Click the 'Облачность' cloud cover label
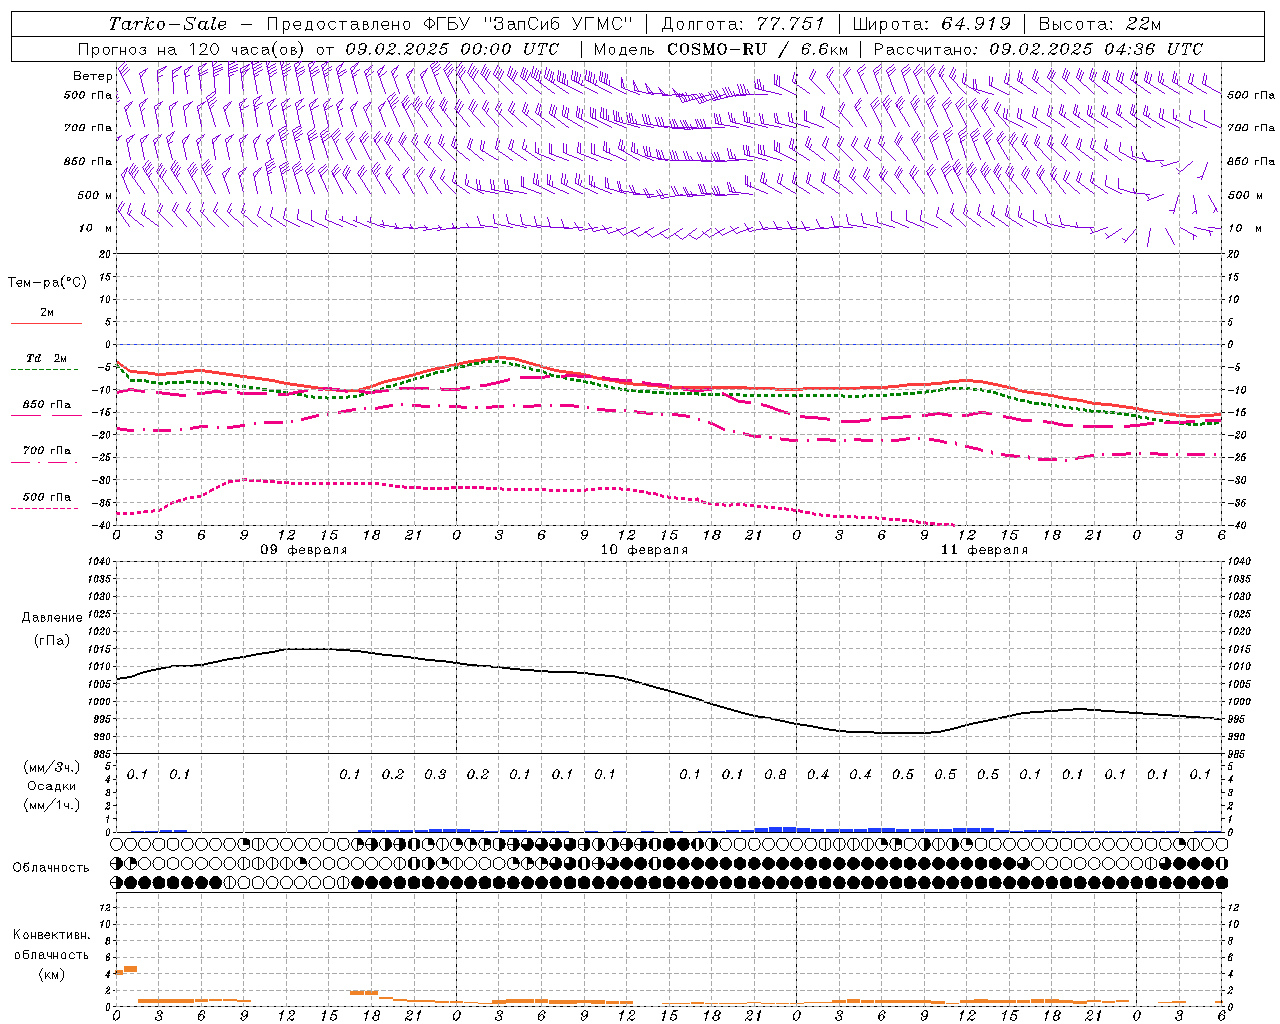1280x1024 pixels. coord(51,868)
